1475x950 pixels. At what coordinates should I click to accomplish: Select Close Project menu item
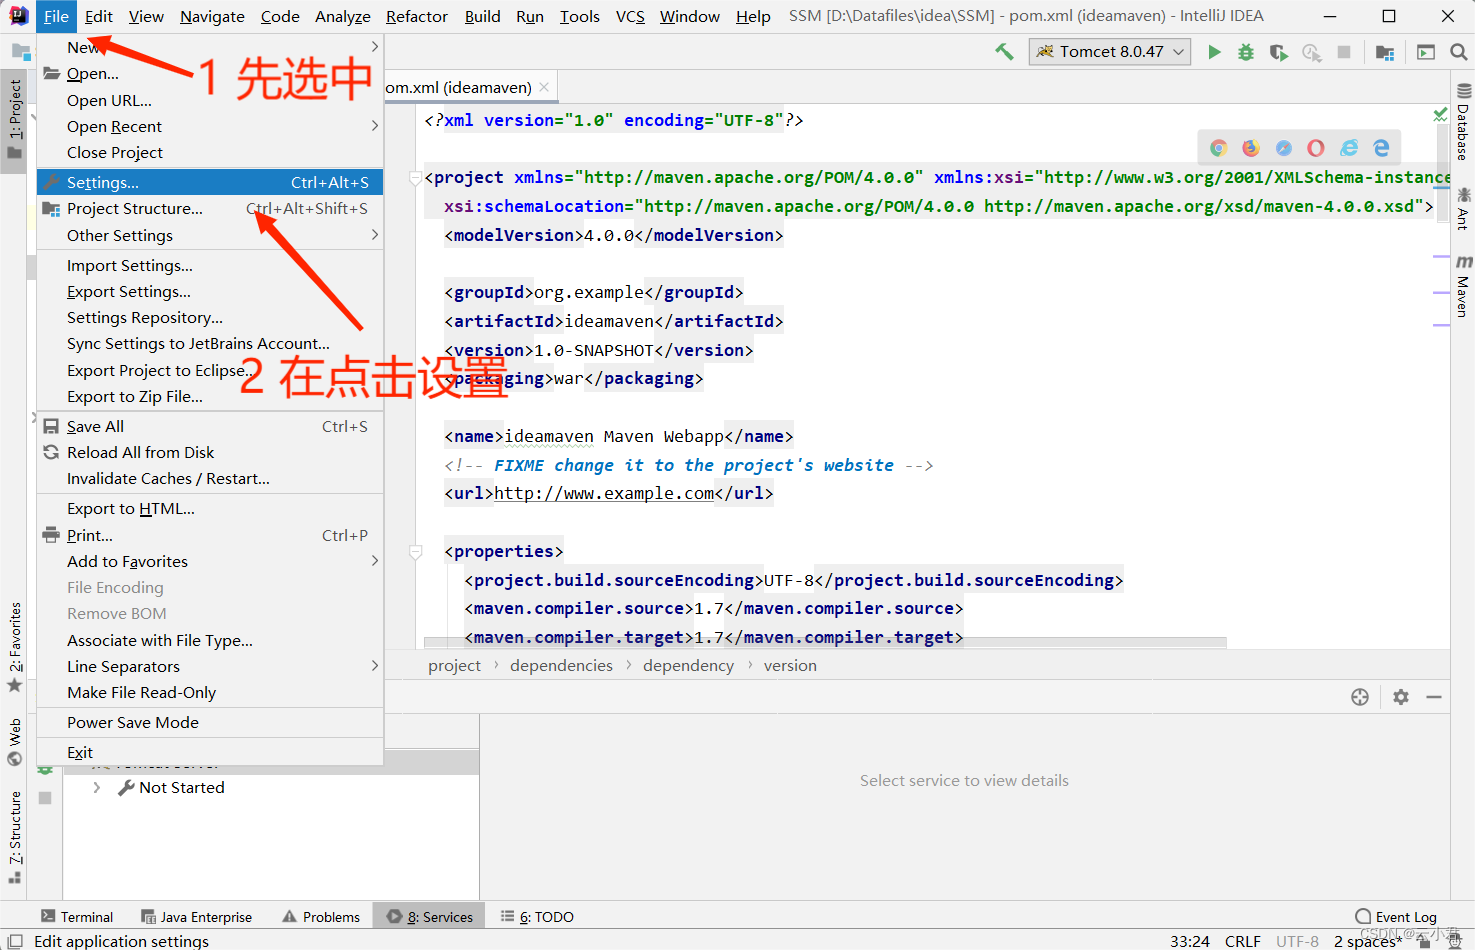click(210, 152)
